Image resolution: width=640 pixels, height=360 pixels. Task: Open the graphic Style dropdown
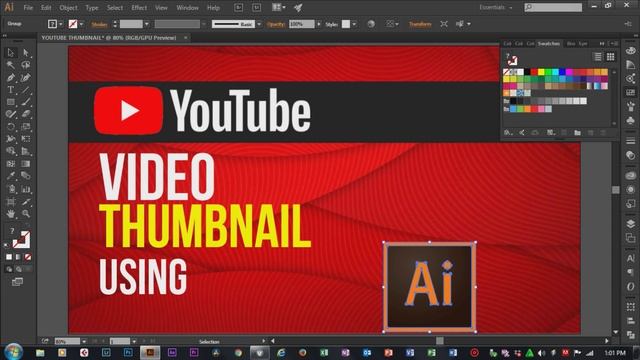coord(354,24)
